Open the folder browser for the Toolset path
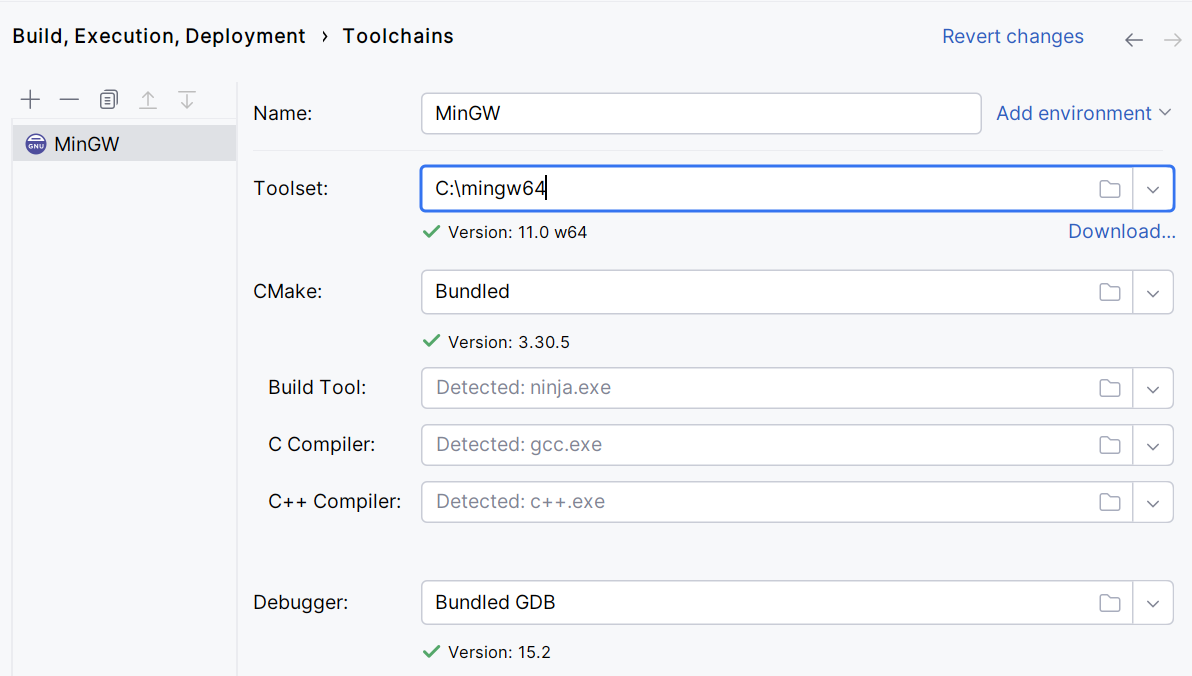The image size is (1192, 676). [x=1109, y=188]
